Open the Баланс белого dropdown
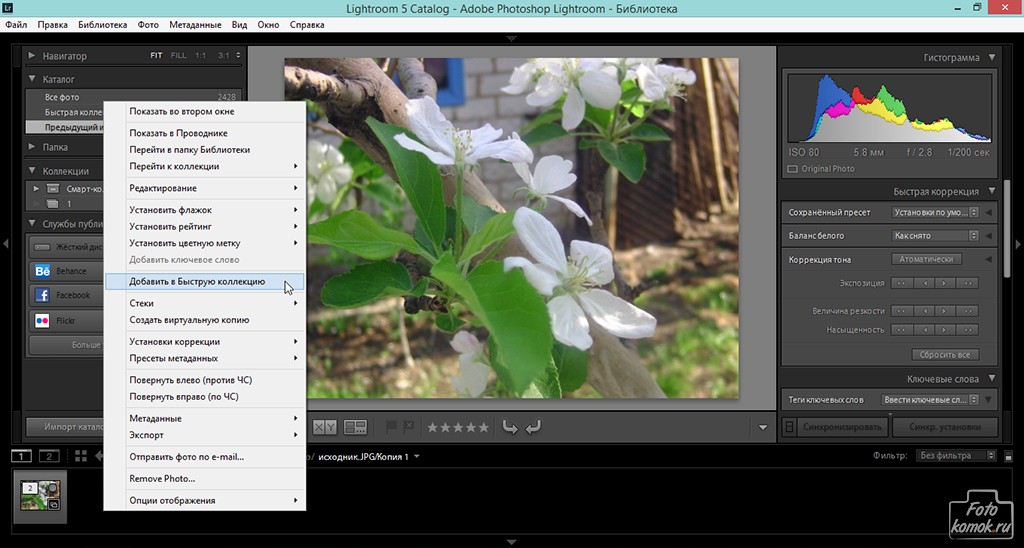The width and height of the screenshot is (1024, 548). (934, 236)
